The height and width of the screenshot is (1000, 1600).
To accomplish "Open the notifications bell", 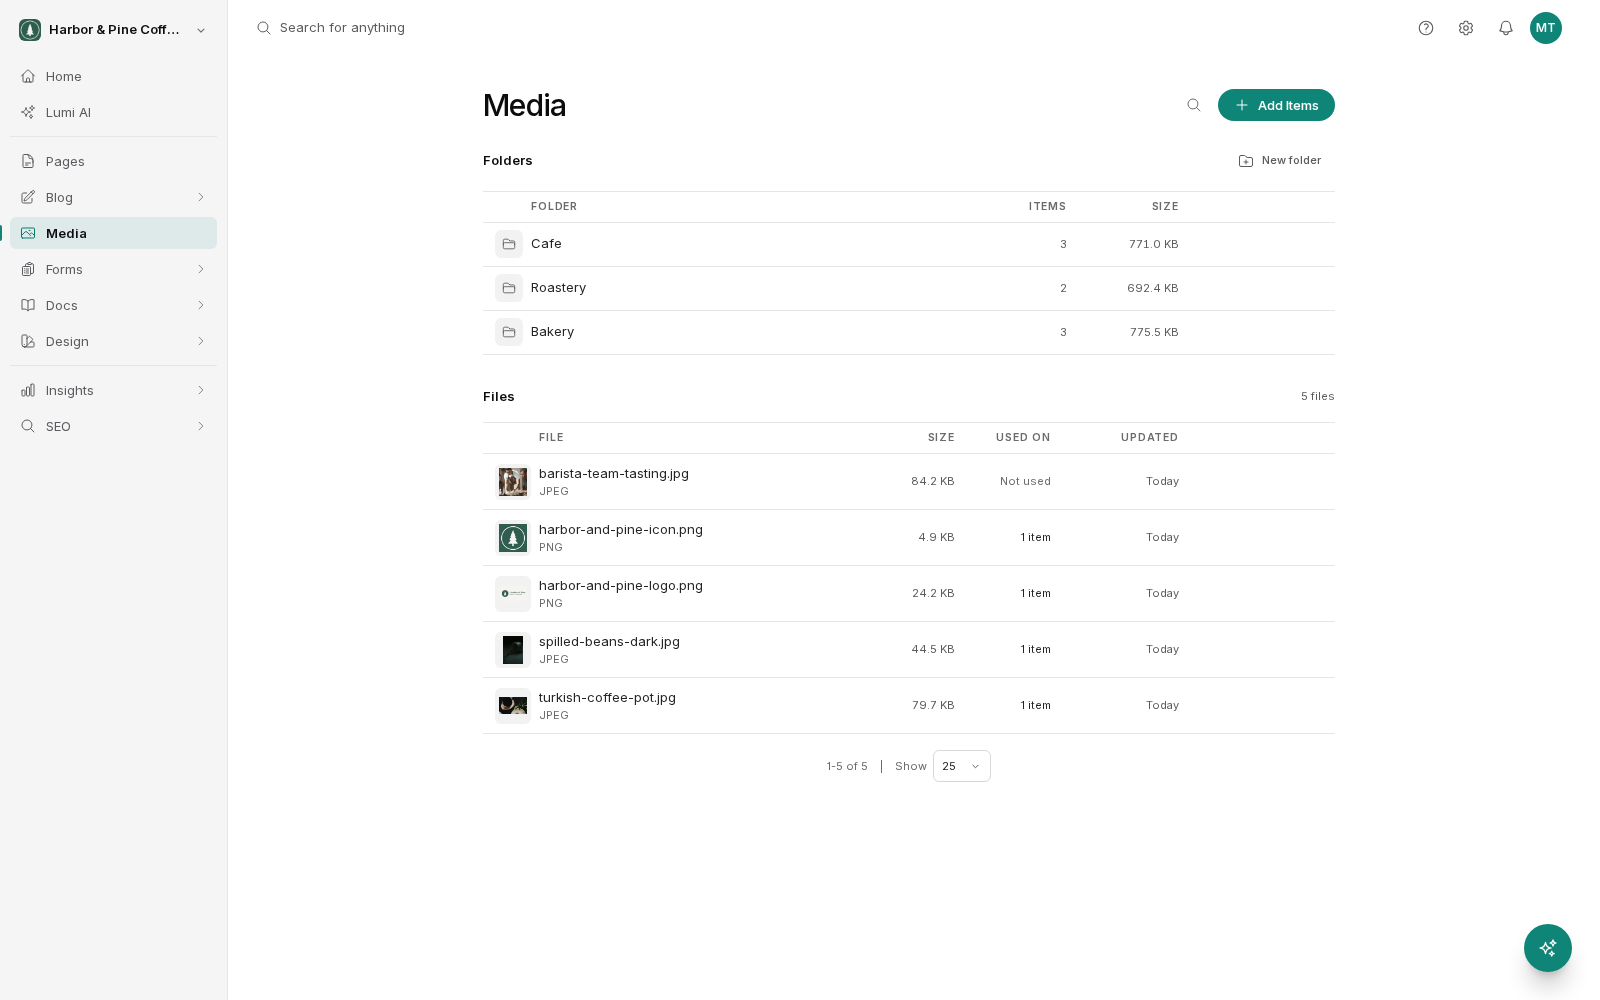I will (x=1506, y=28).
